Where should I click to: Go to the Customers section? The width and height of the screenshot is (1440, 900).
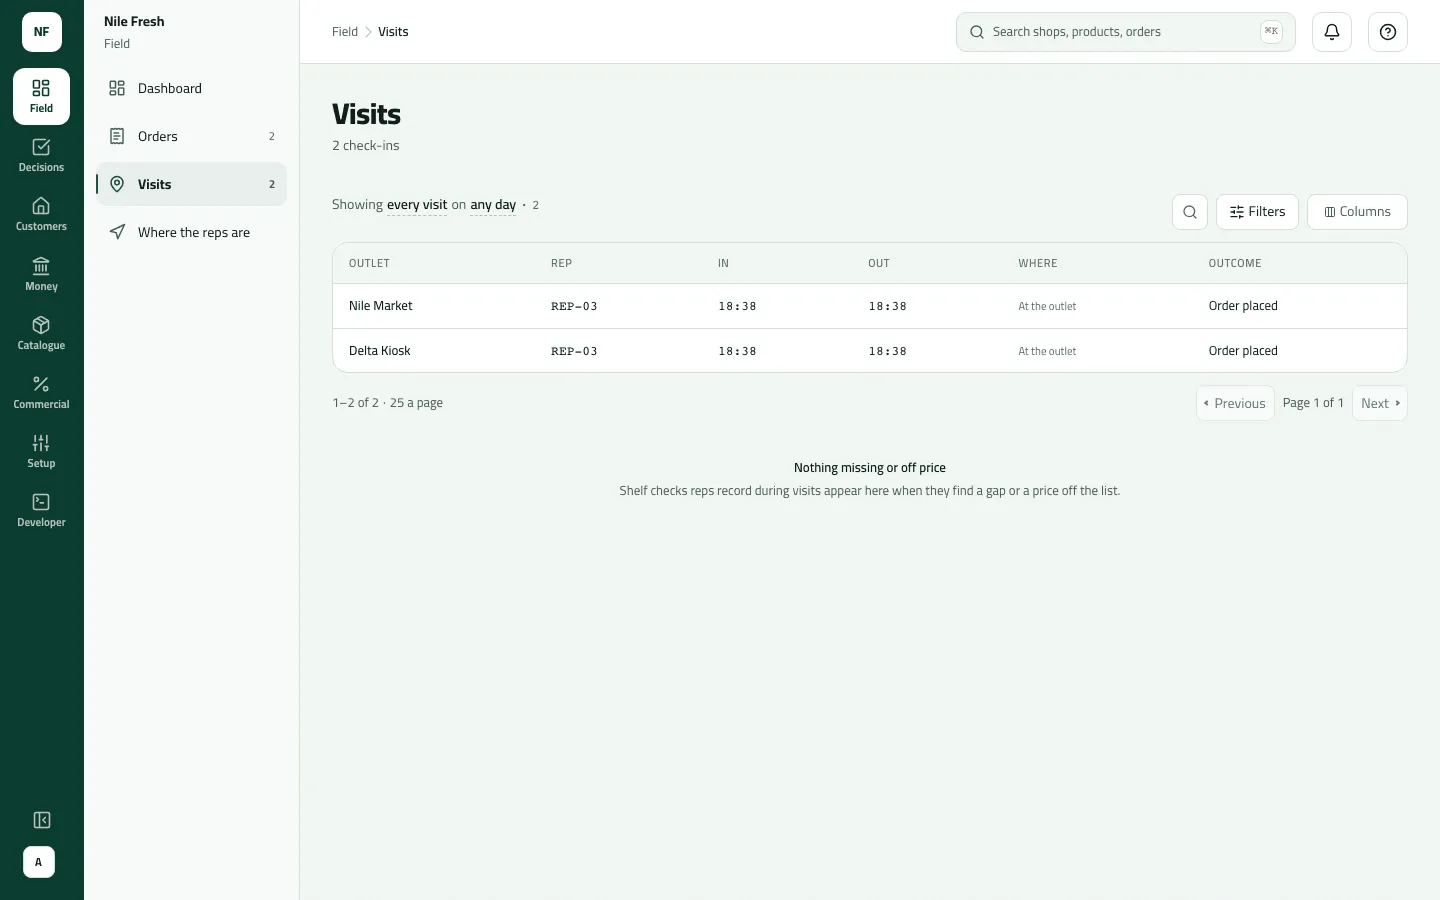[x=41, y=214]
